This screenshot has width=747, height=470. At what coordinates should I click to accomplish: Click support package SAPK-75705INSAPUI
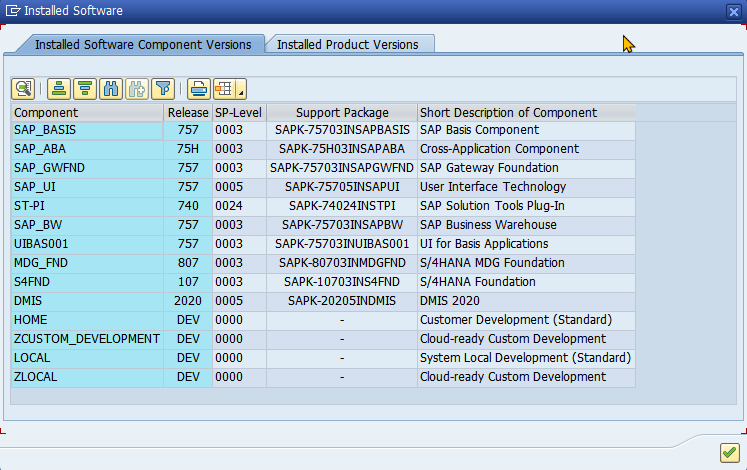(342, 188)
